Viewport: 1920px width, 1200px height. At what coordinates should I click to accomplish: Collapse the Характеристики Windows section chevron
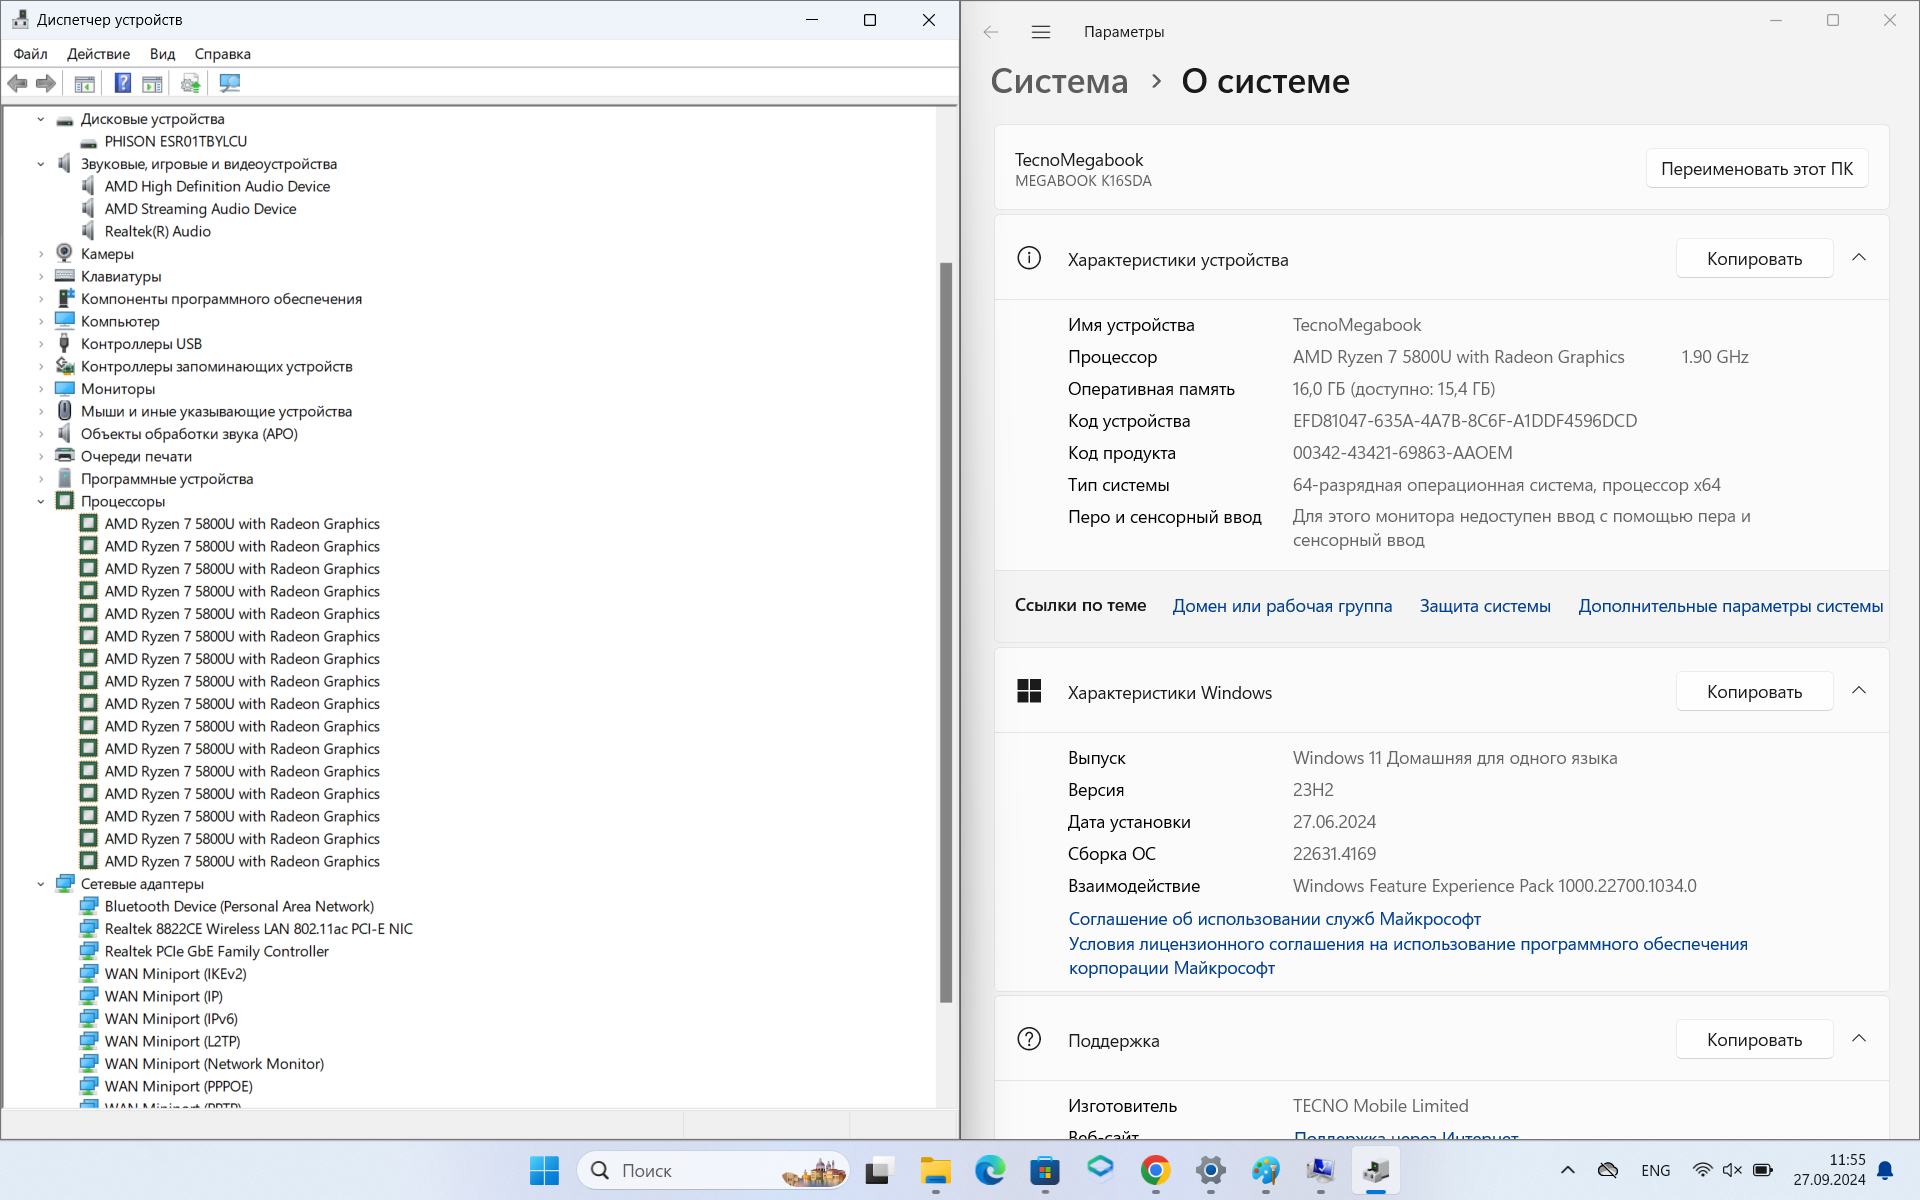[1858, 691]
